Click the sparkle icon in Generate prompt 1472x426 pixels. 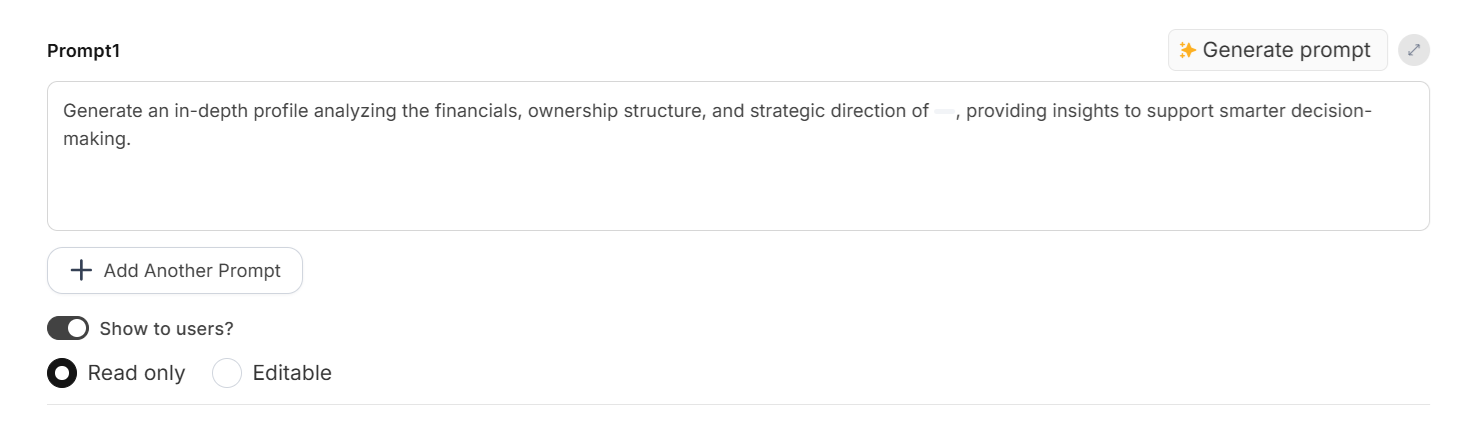point(1187,50)
